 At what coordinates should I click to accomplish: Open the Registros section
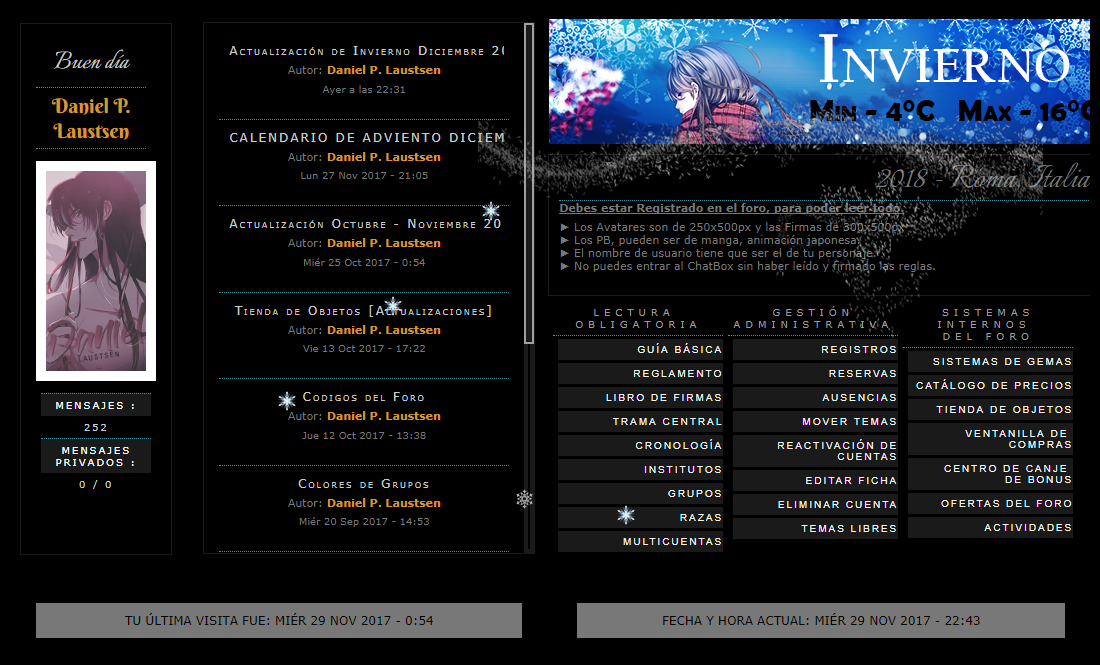pos(815,349)
